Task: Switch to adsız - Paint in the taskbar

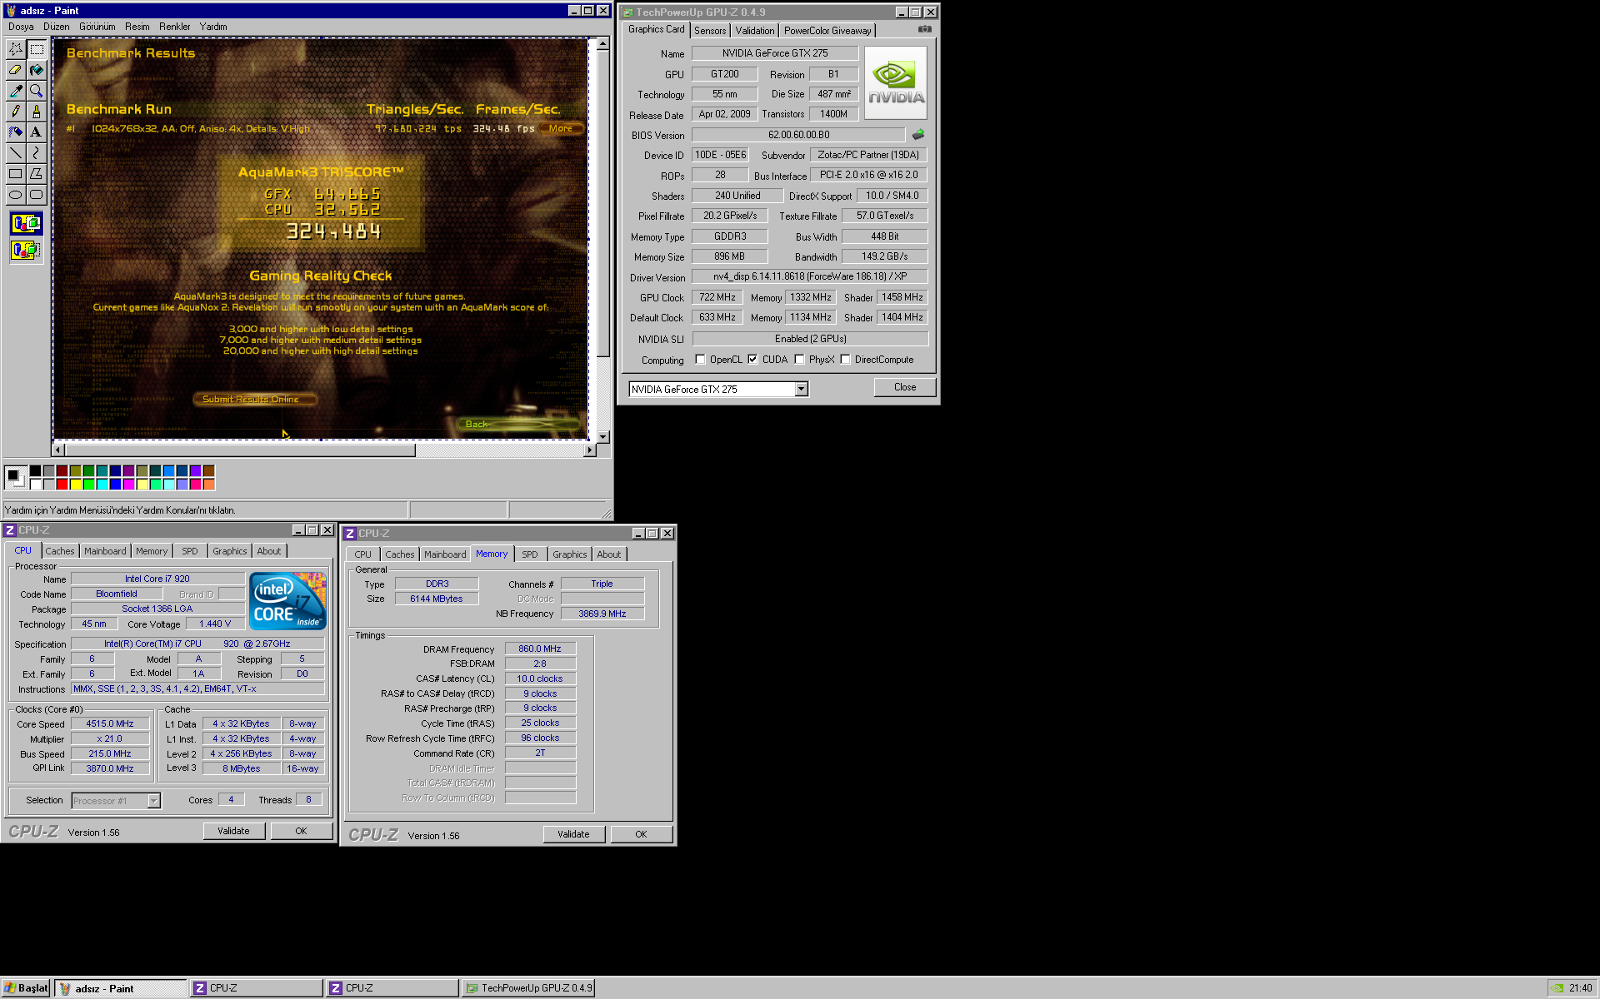Action: point(120,988)
